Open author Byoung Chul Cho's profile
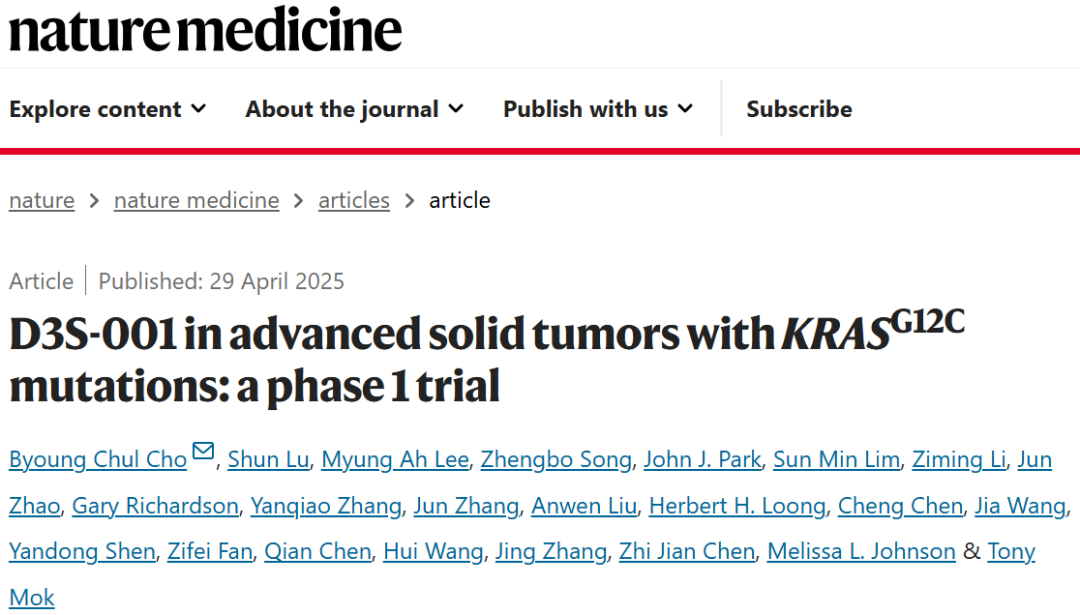This screenshot has width=1080, height=615. point(98,459)
